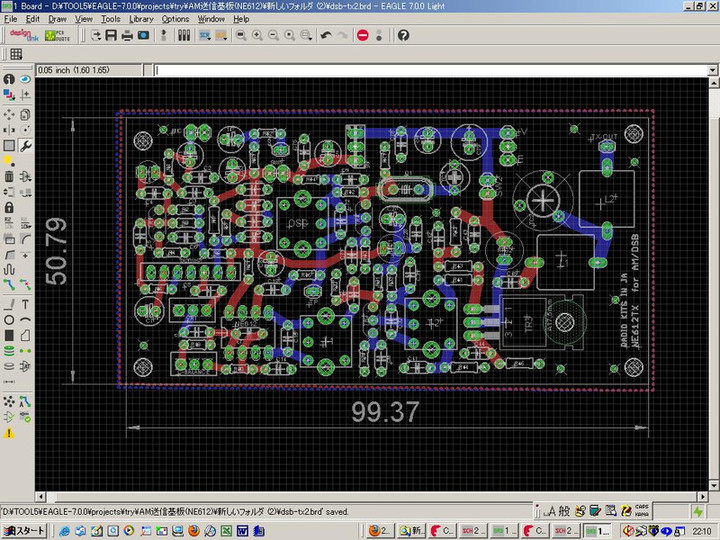Click the Print icon in toolbar

point(128,35)
